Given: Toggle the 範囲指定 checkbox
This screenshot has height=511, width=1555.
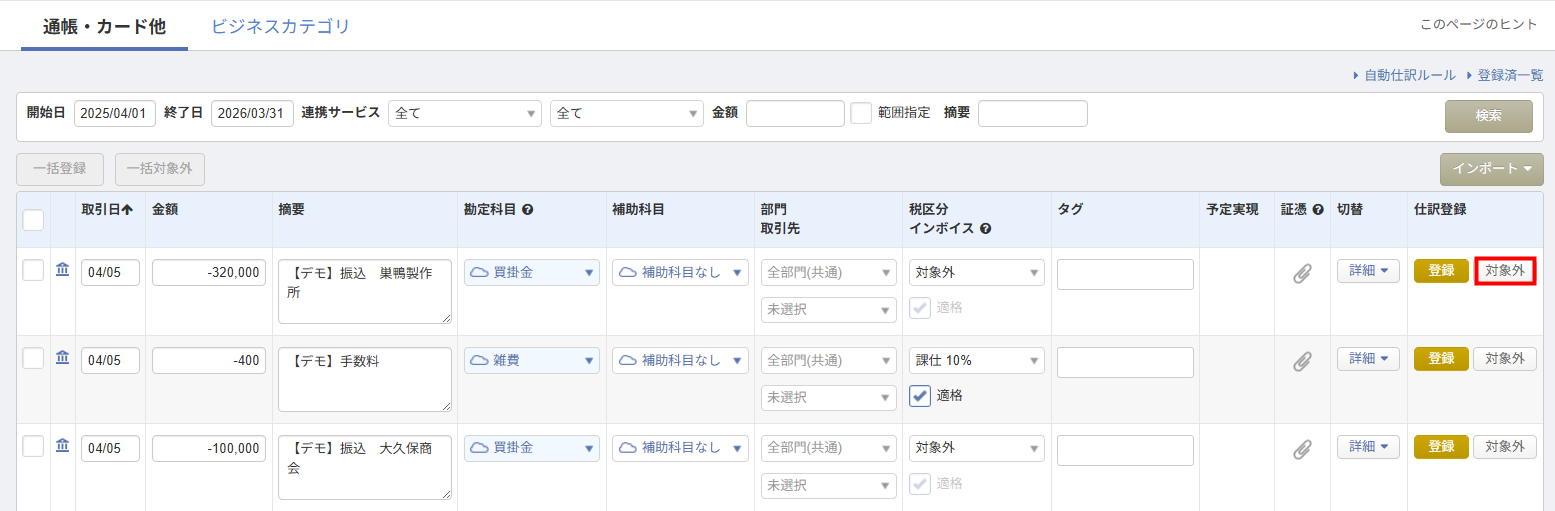Looking at the screenshot, I should click(x=861, y=113).
